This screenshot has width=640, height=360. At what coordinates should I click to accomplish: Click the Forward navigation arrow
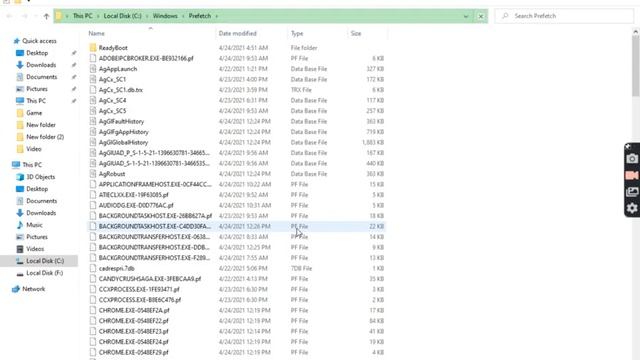tap(24, 16)
